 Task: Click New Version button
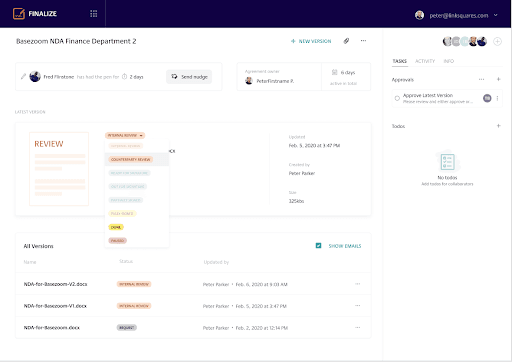click(x=311, y=41)
